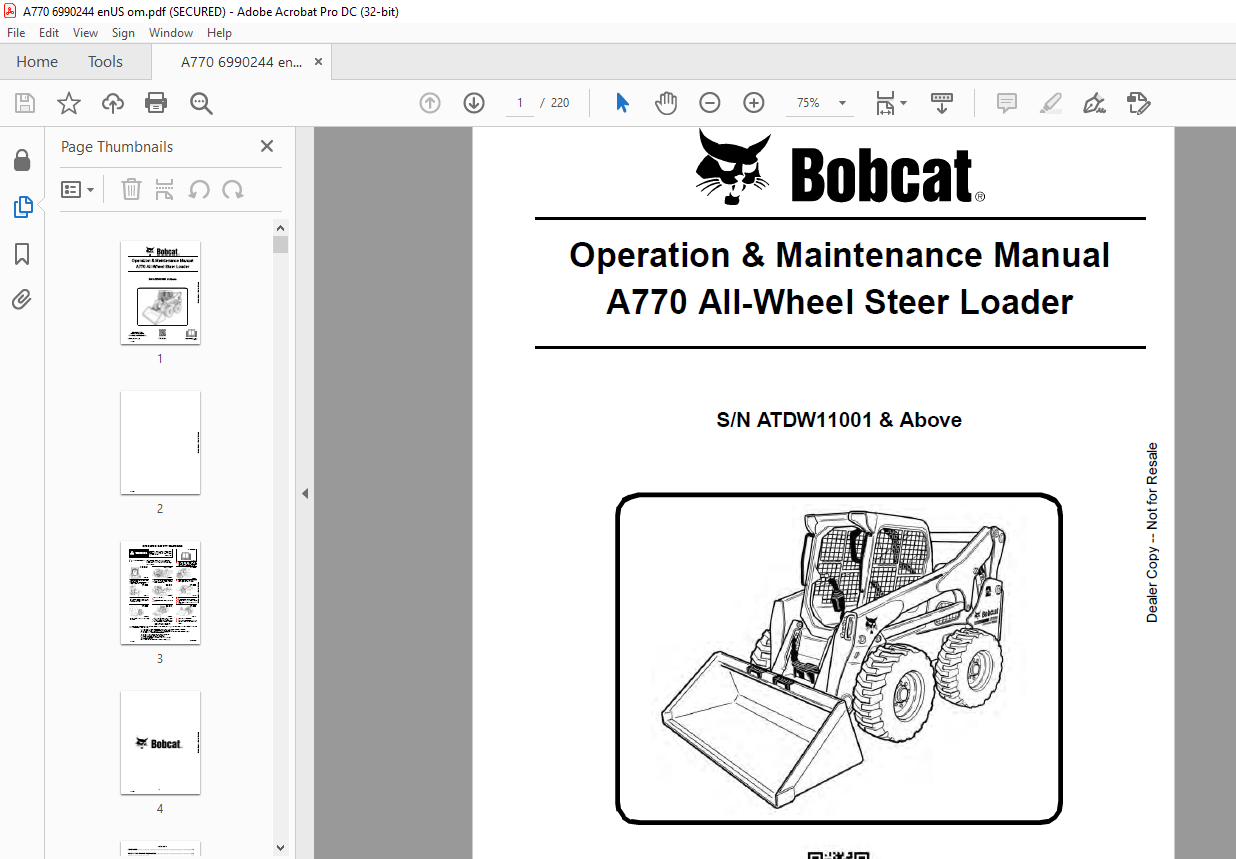The width and height of the screenshot is (1236, 859).
Task: Click thumbnails scrollbar up arrow
Action: pos(280,227)
